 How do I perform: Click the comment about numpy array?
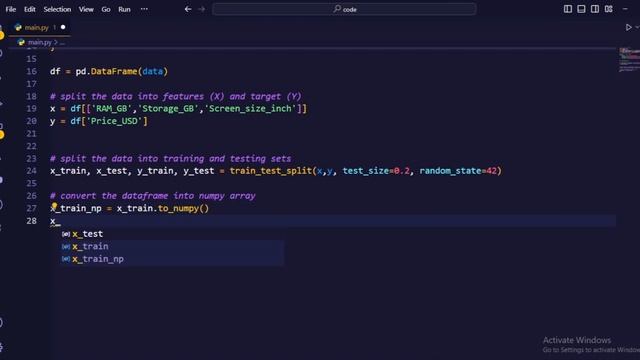tap(153, 196)
